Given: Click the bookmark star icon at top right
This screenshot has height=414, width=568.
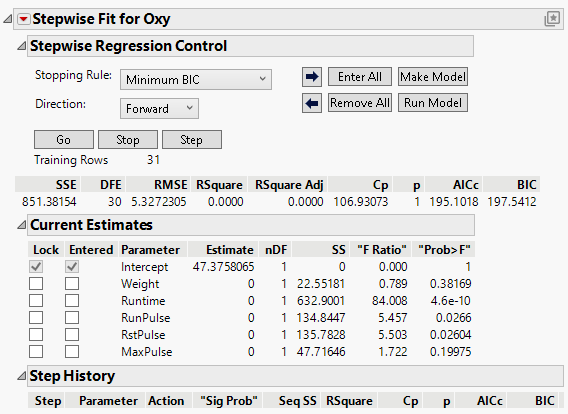Looking at the screenshot, I should [x=552, y=19].
